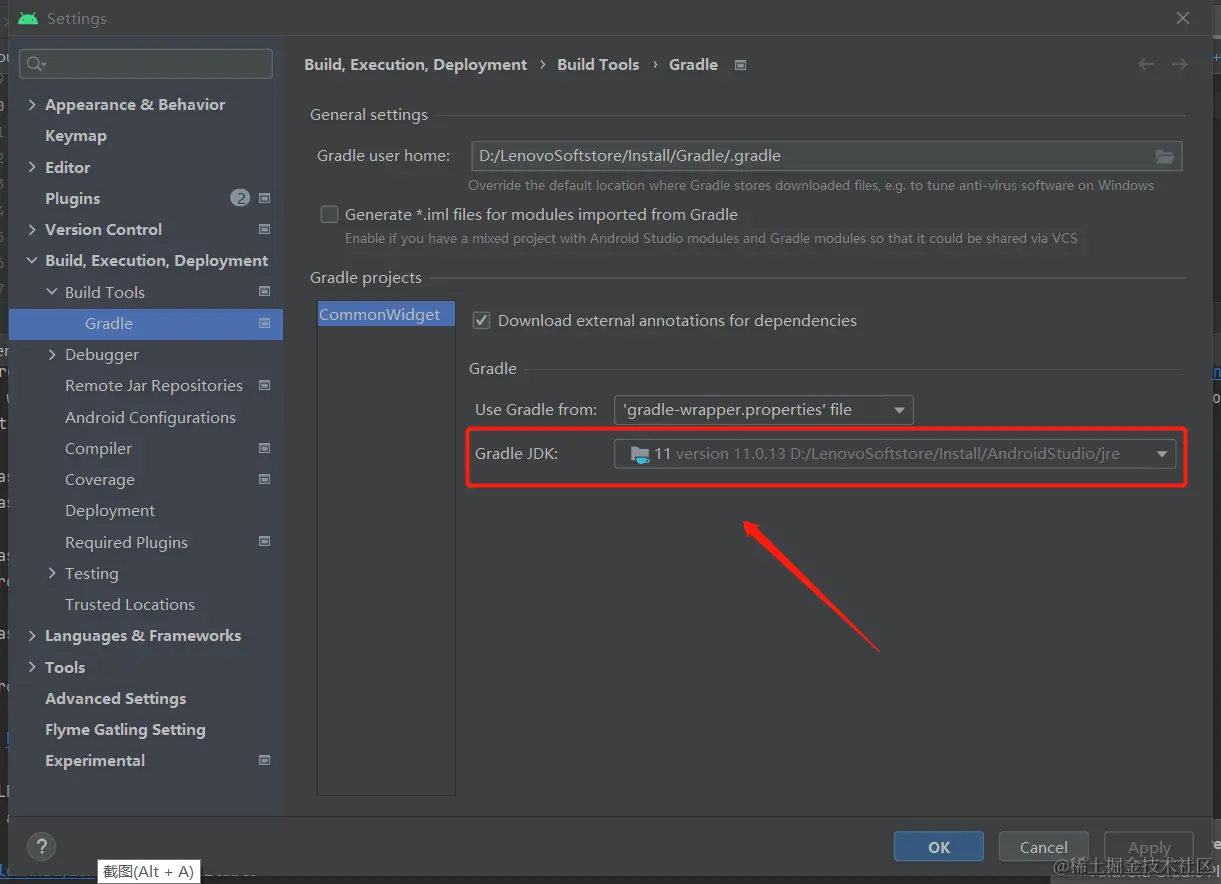Screen dimensions: 1221x884
Task: Click the project-level icon in Required Plugins row
Action: coord(265,542)
